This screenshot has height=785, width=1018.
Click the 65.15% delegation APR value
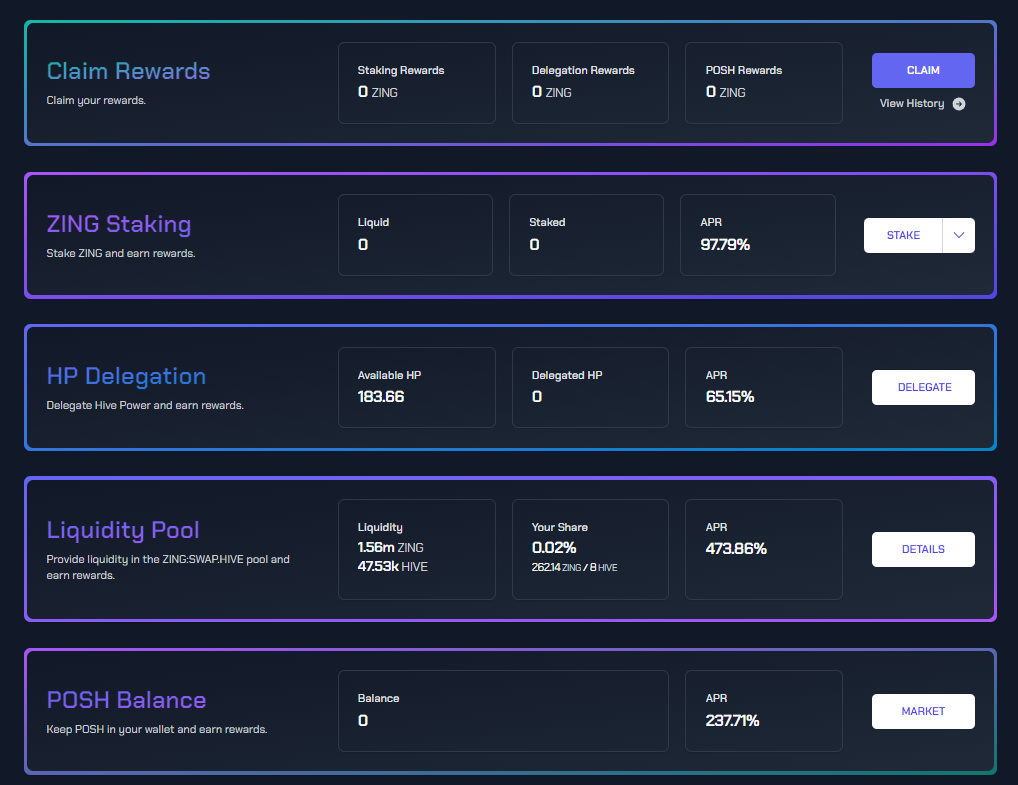730,397
